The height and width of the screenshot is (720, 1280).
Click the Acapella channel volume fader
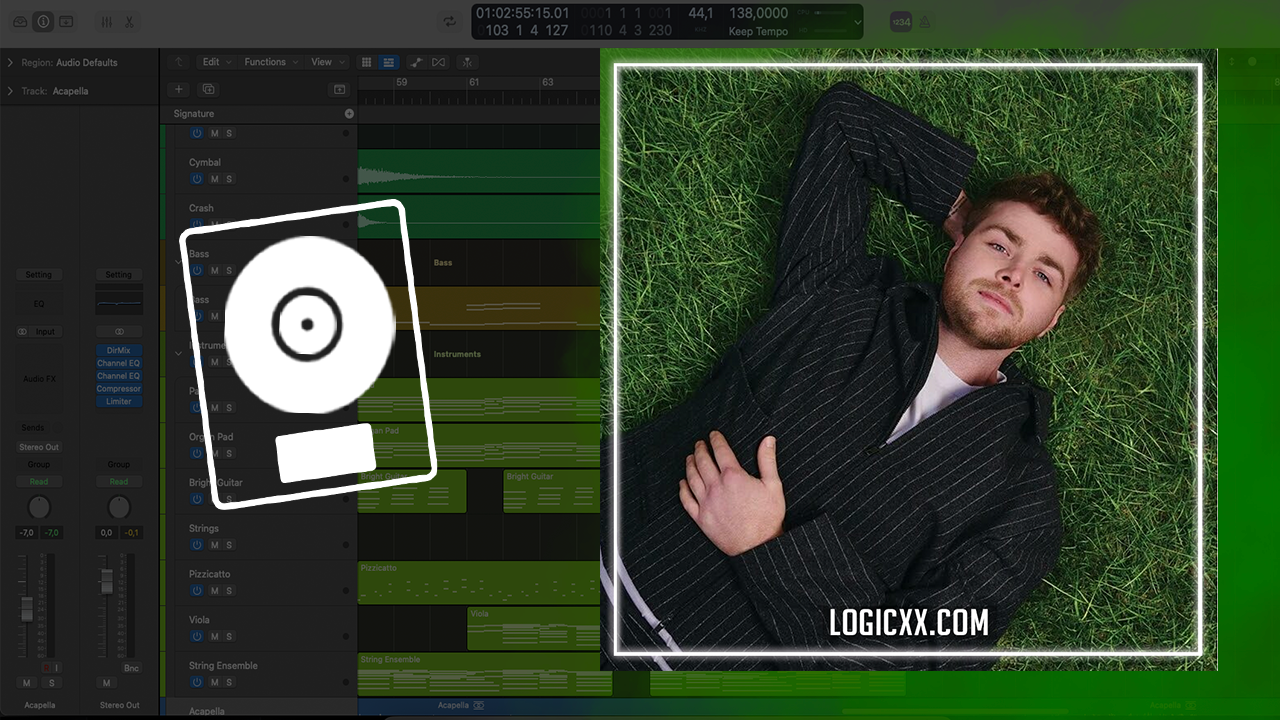27,607
